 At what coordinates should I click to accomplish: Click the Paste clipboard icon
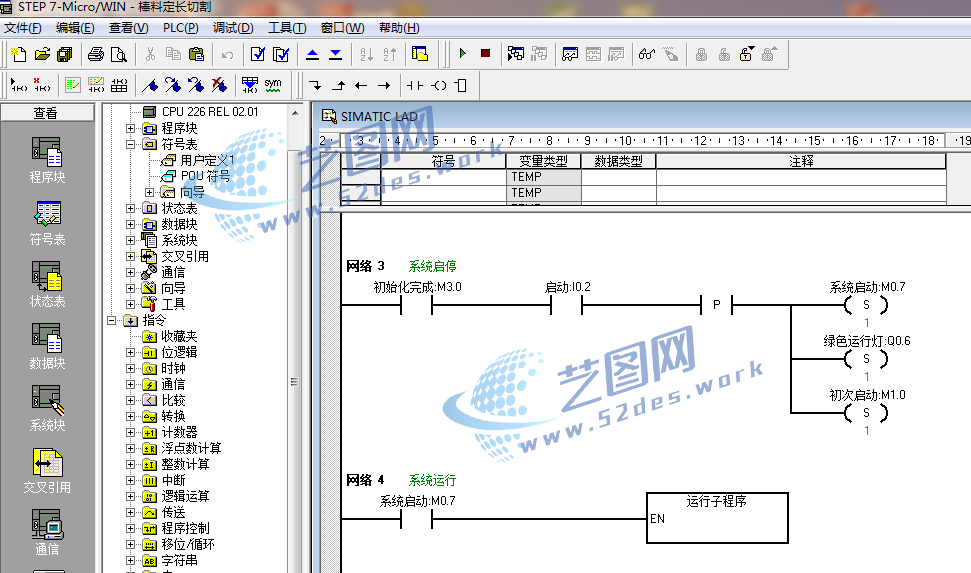click(196, 55)
